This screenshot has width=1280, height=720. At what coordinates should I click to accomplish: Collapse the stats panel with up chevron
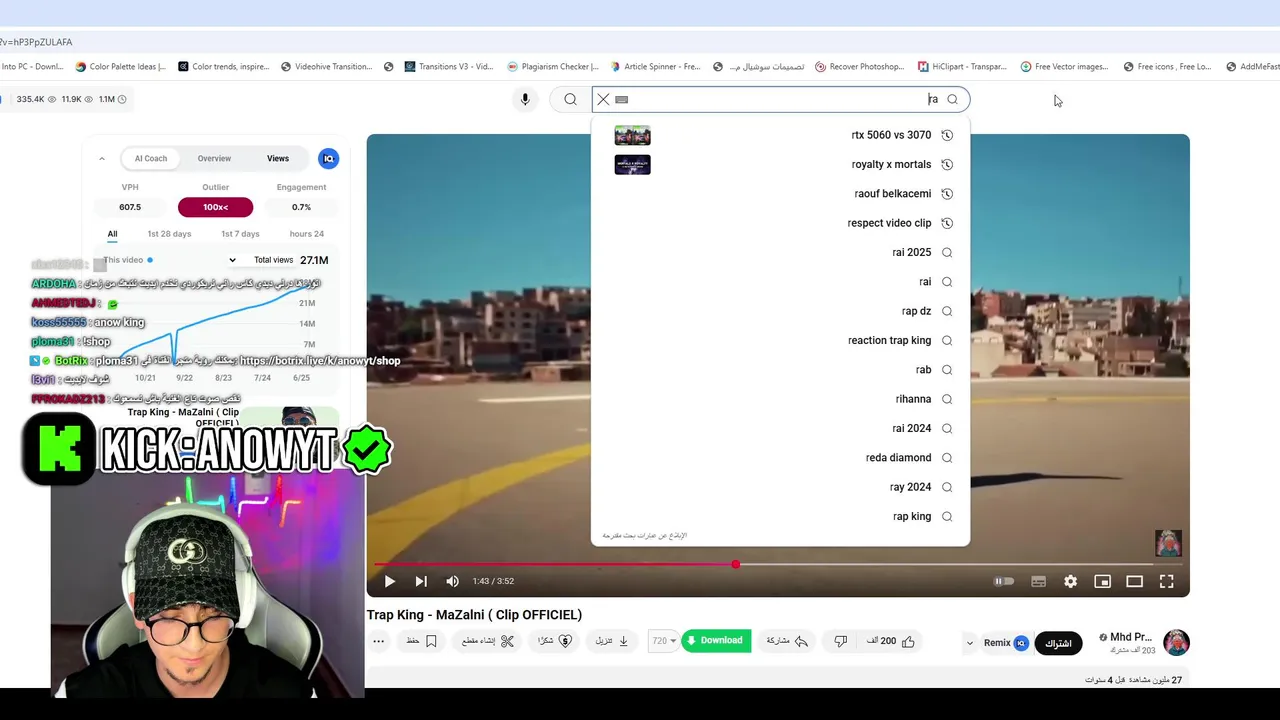tap(102, 159)
